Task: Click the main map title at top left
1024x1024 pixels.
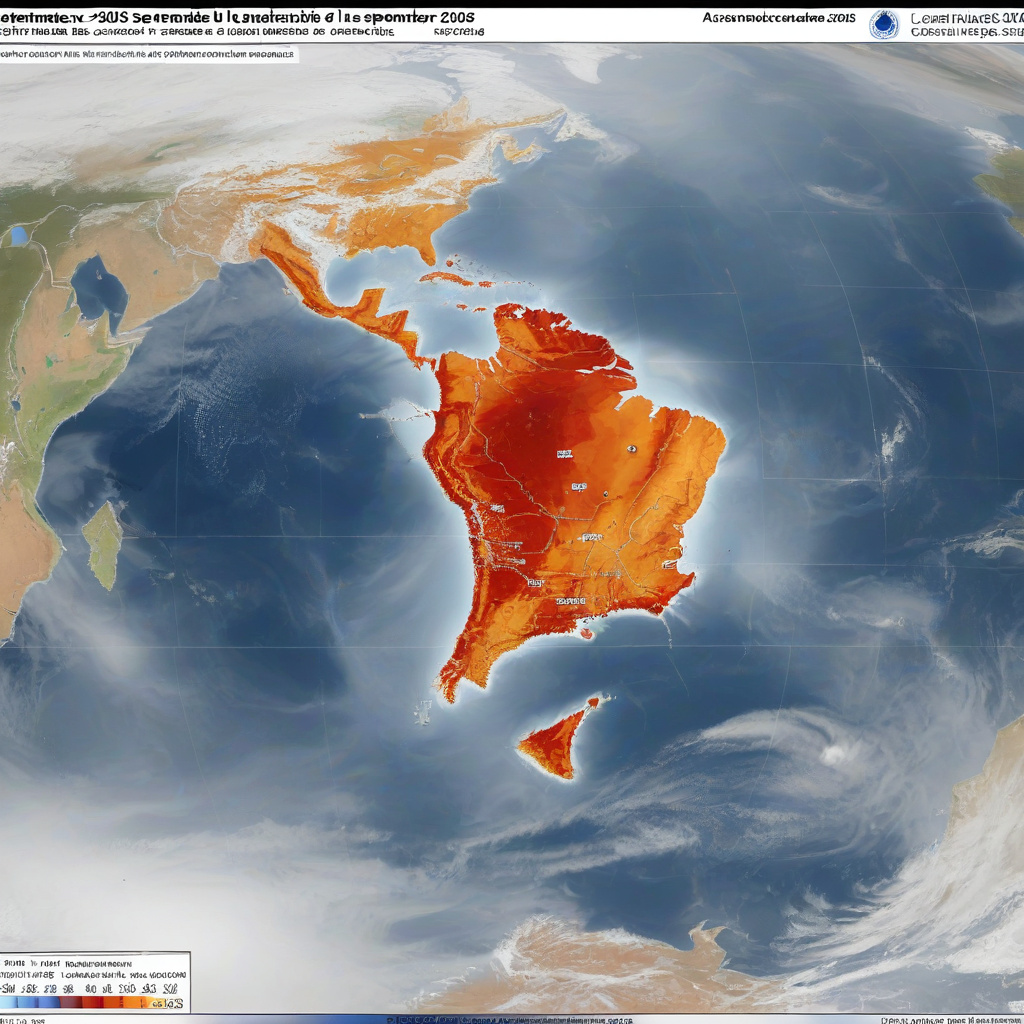Action: 240,18
